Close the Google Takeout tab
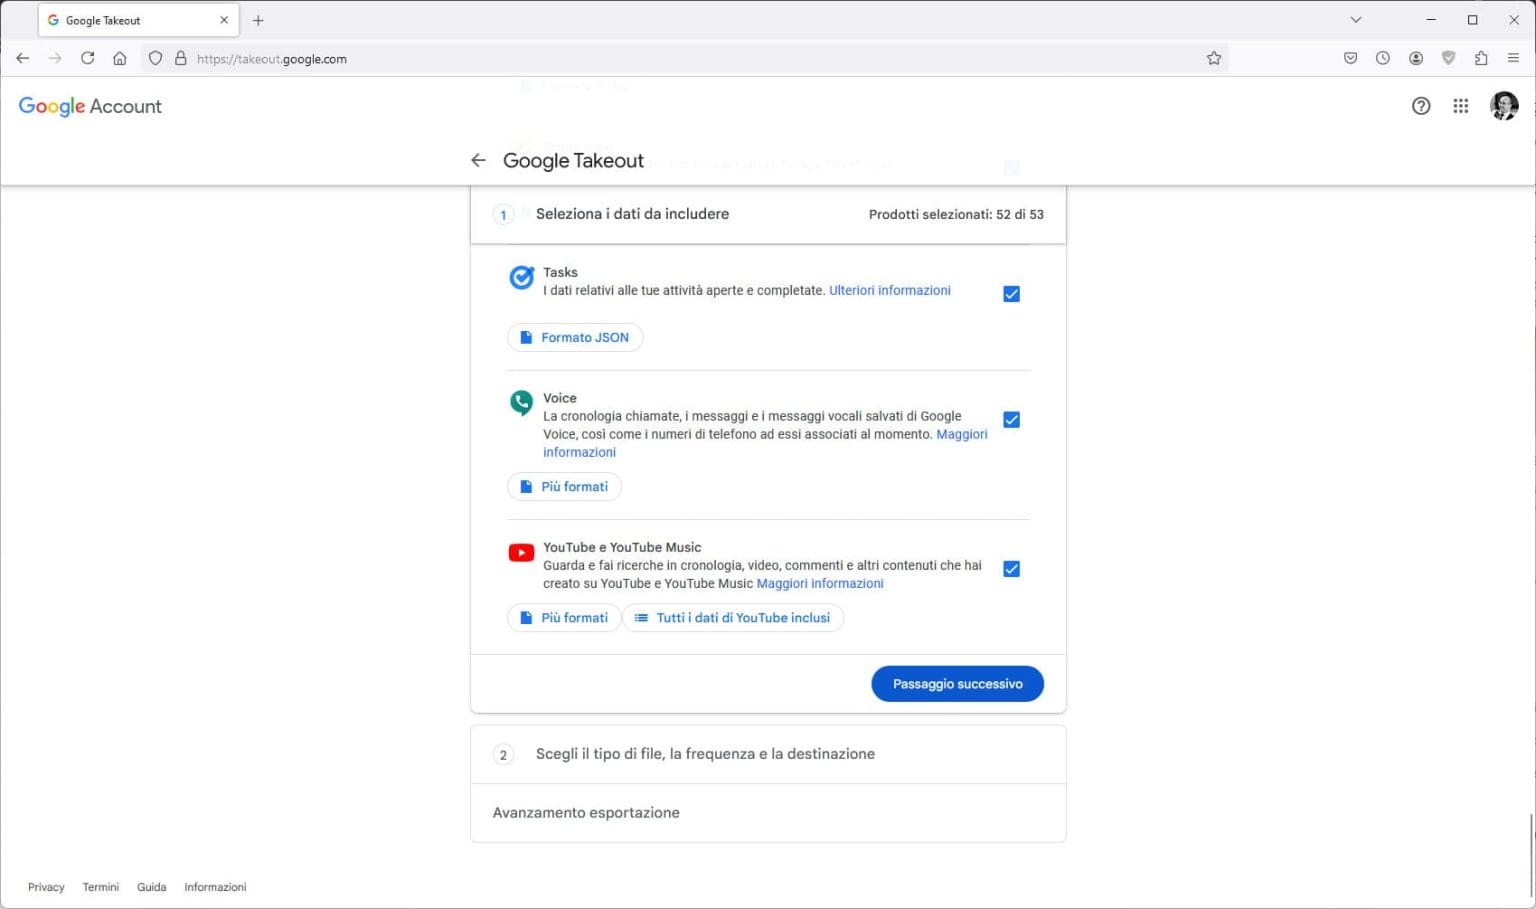The width and height of the screenshot is (1536, 909). [224, 20]
